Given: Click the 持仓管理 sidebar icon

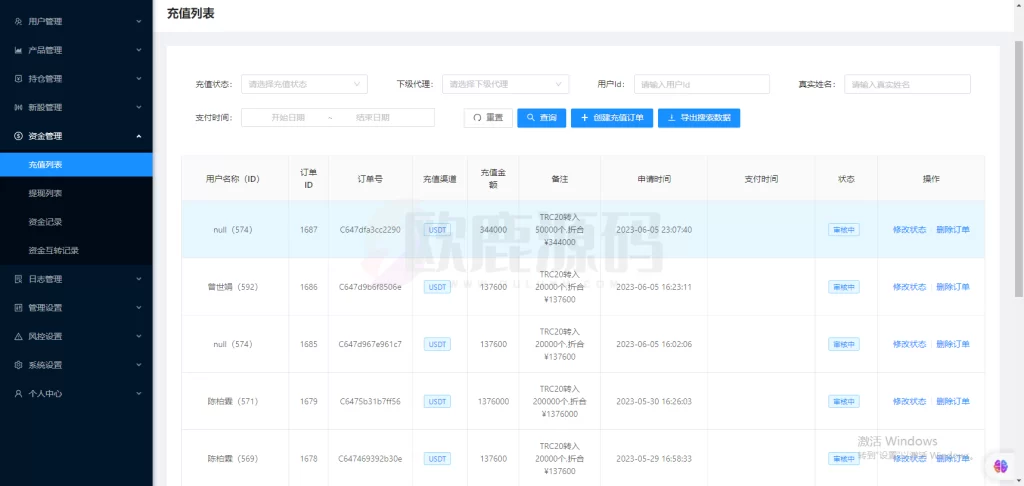Looking at the screenshot, I should pos(18,79).
